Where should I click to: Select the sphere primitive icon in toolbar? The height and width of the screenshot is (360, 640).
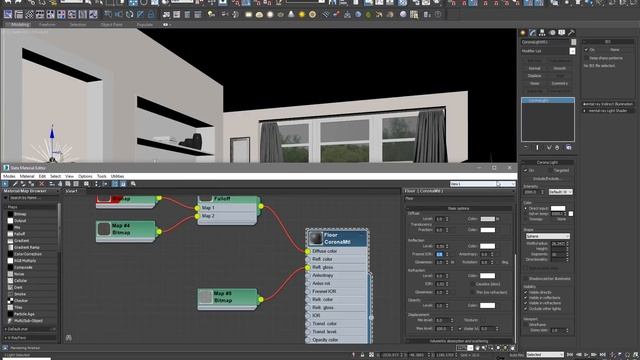[x=270, y=15]
